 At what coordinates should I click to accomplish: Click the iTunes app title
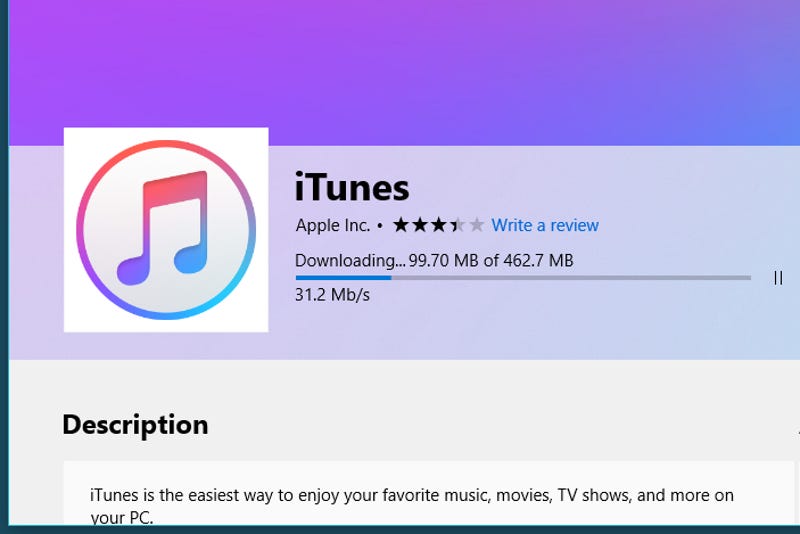tap(352, 187)
